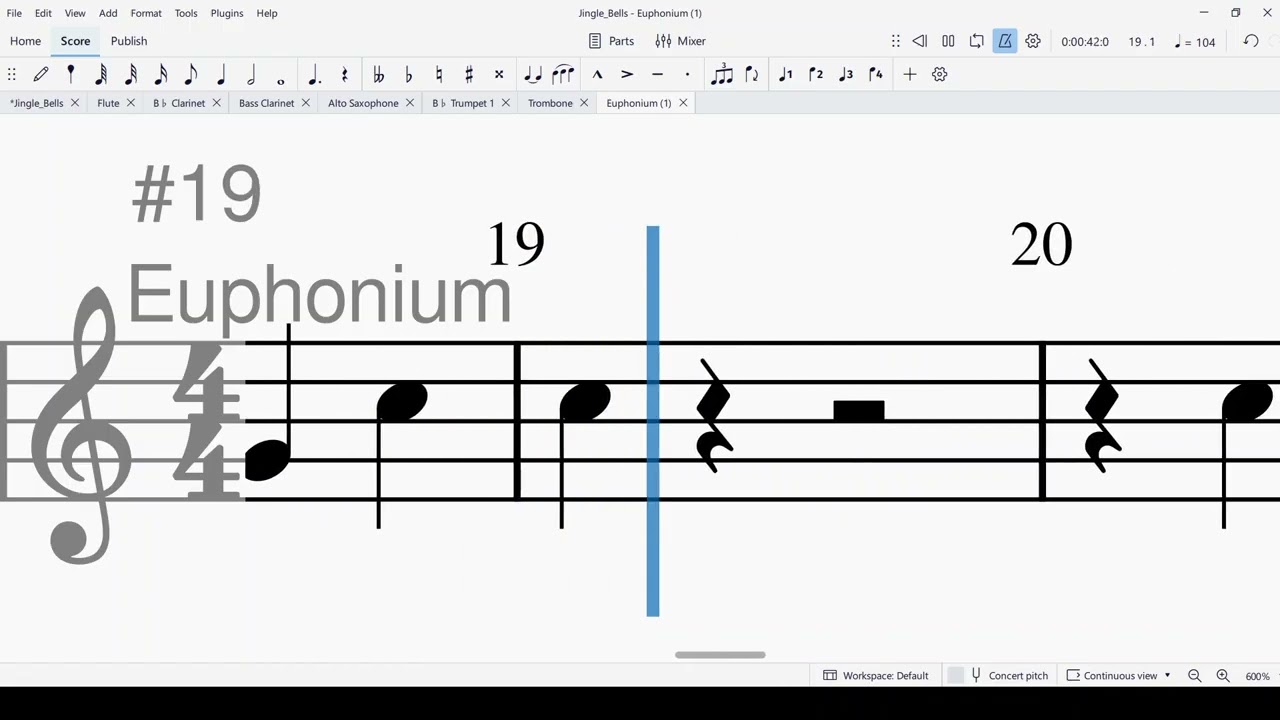Screen dimensions: 1280x720
Task: Choose the eighth note duration
Action: click(x=191, y=74)
